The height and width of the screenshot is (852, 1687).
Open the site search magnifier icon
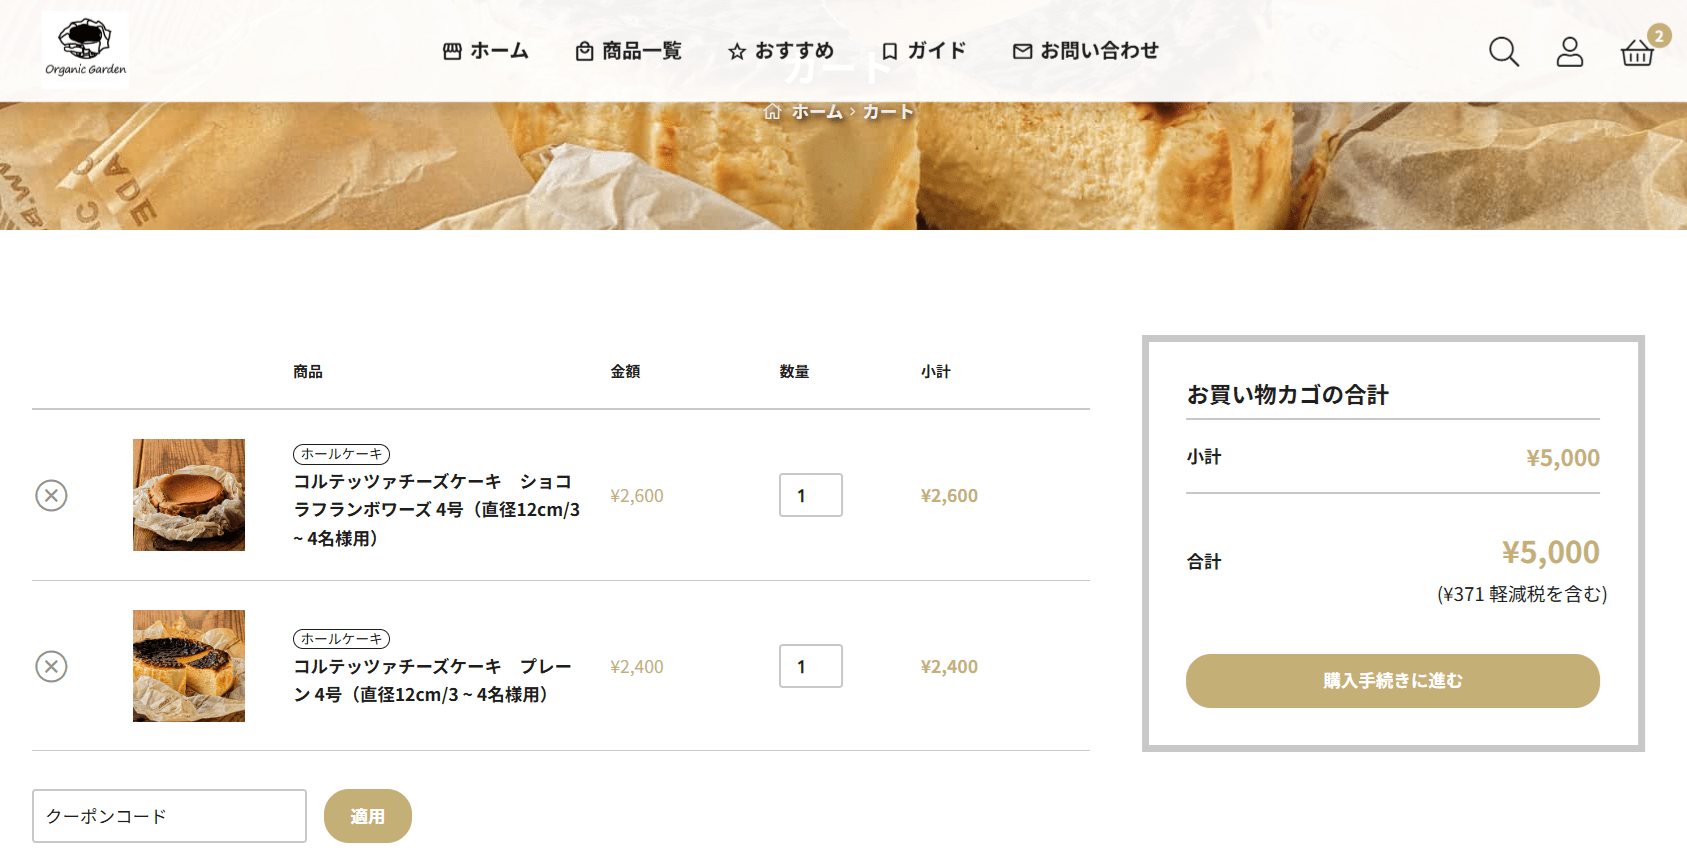pyautogui.click(x=1503, y=51)
